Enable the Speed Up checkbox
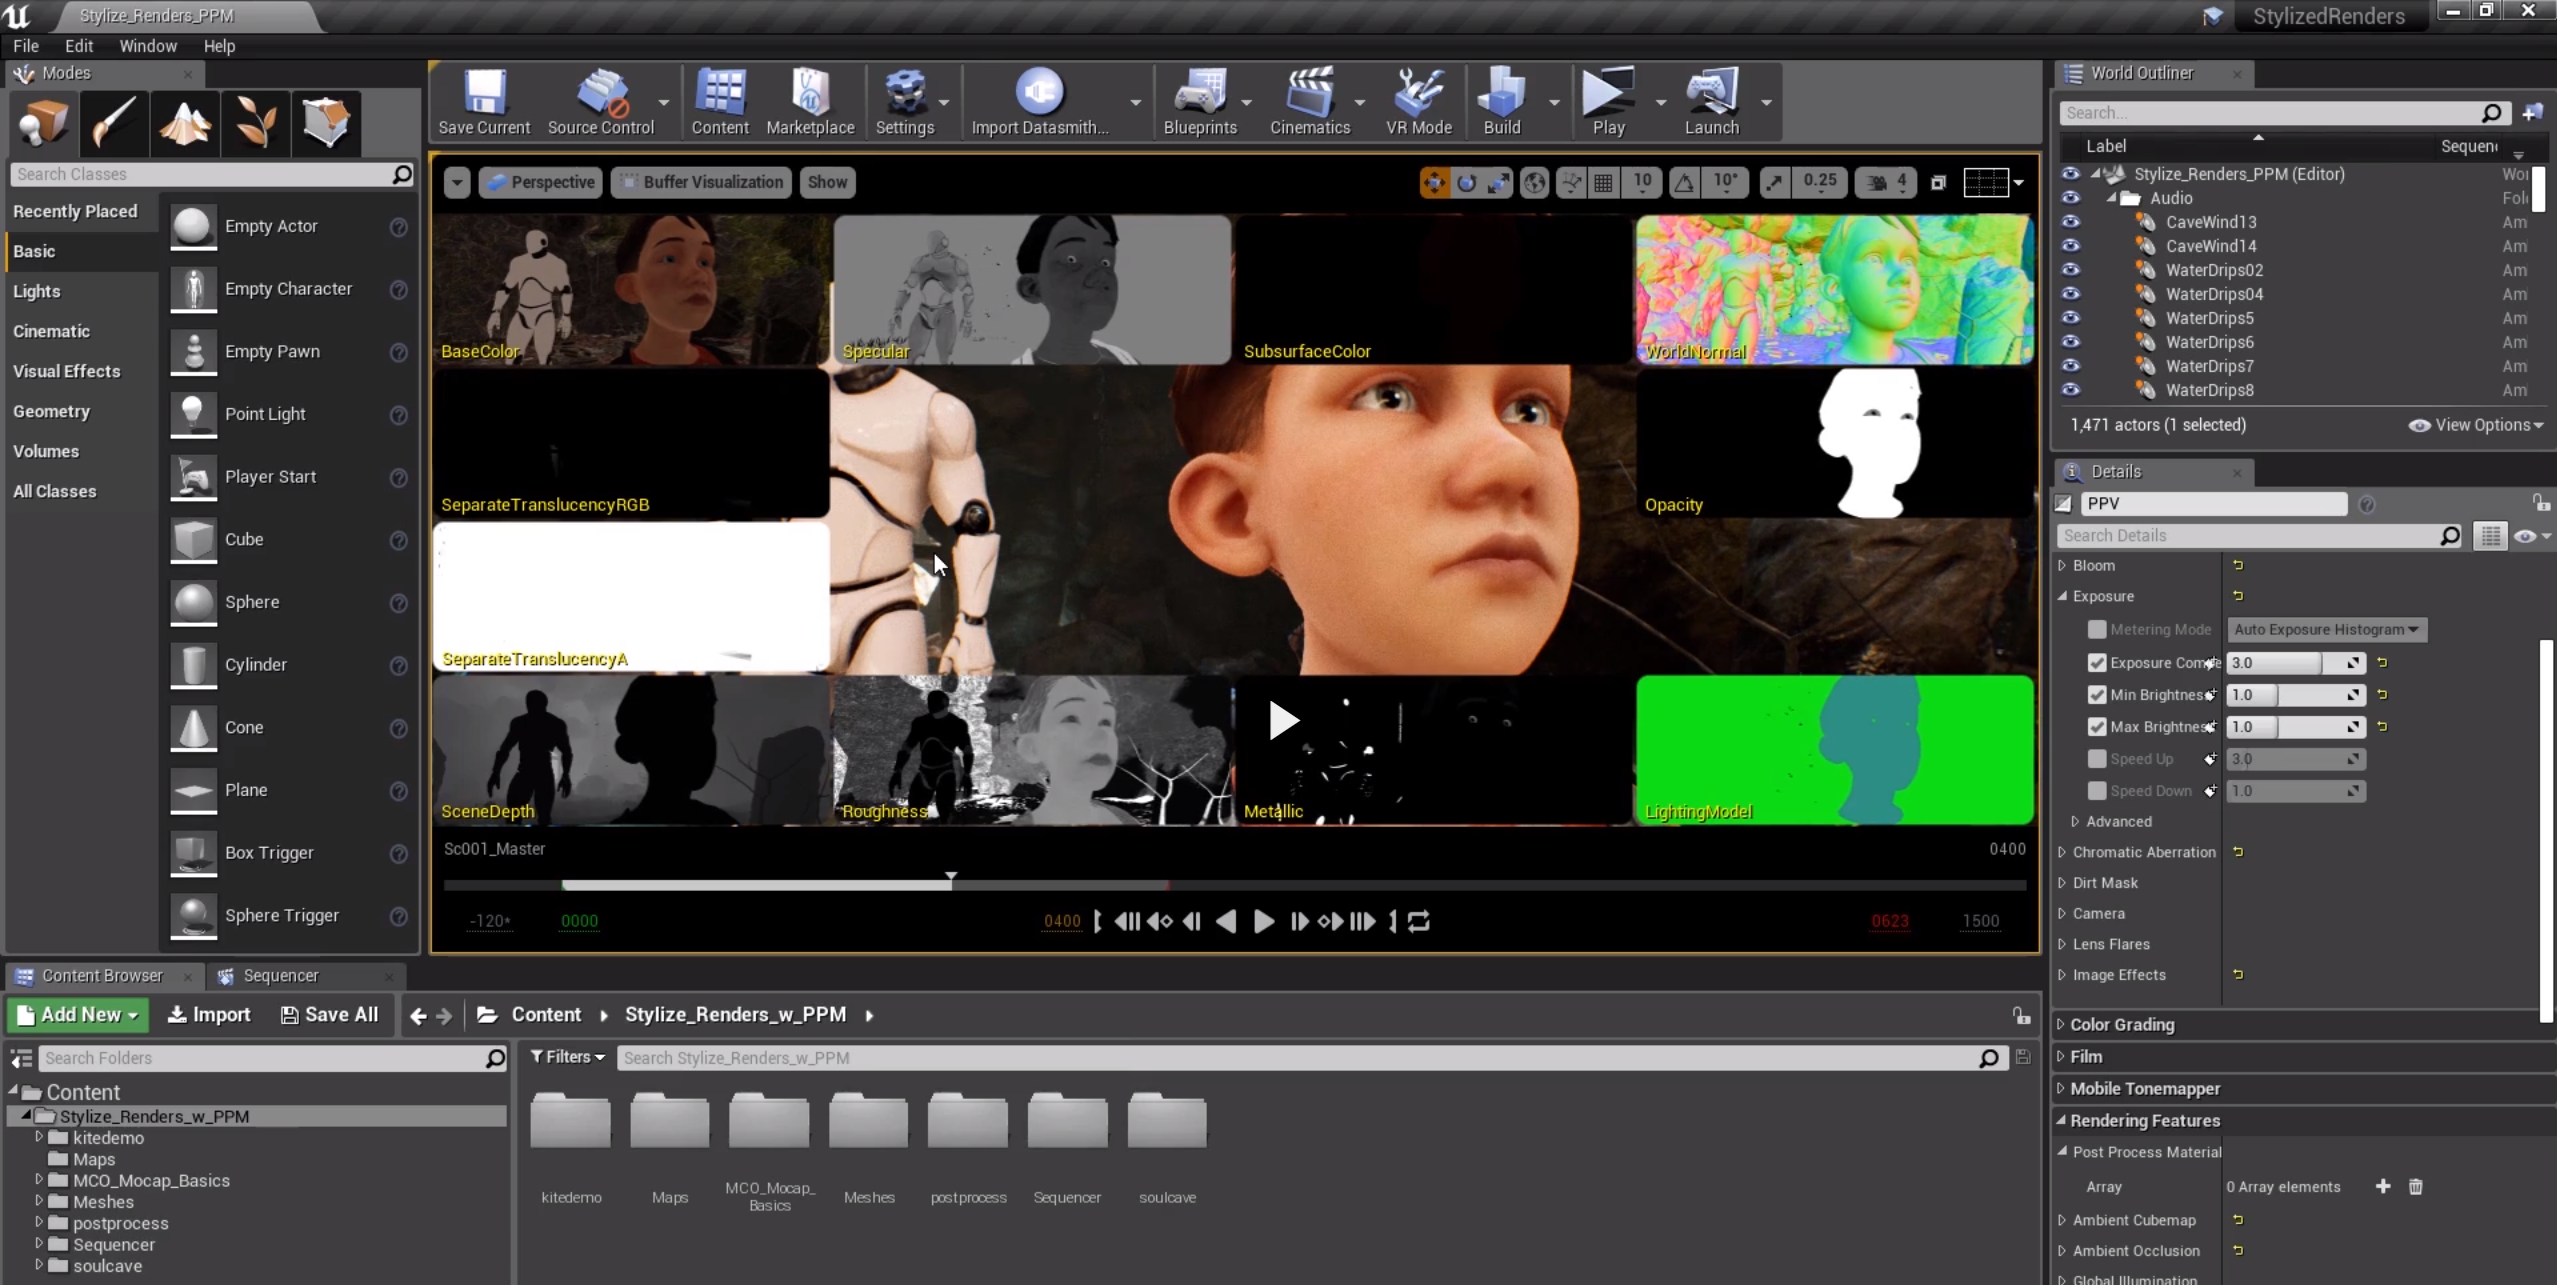The image size is (2557, 1285). (x=2097, y=759)
